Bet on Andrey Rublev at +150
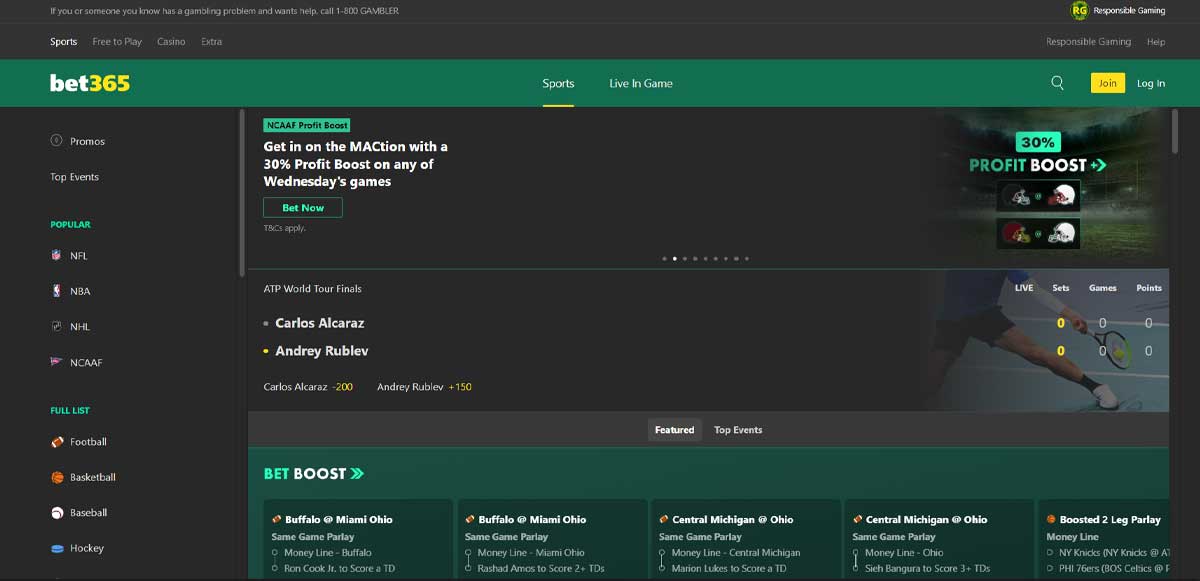 tap(424, 387)
